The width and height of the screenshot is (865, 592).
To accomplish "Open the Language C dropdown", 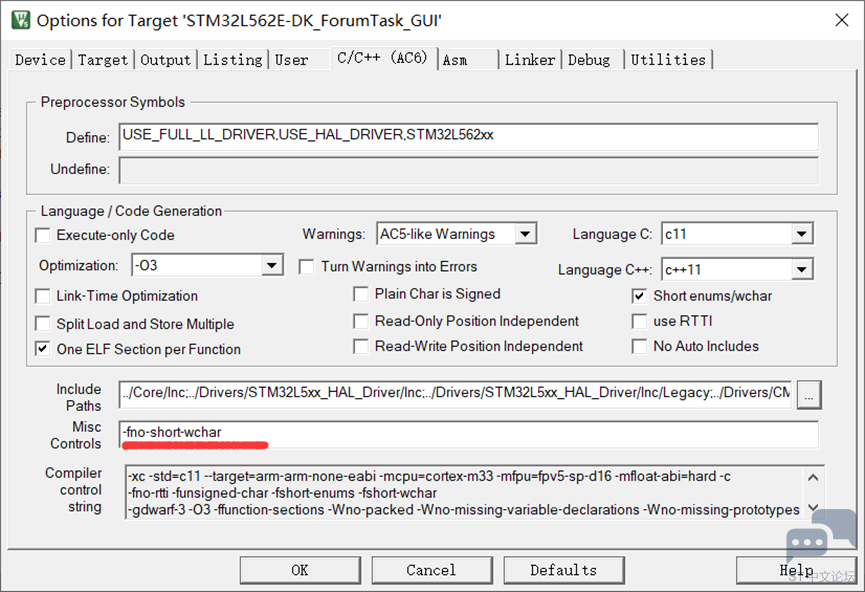I will 737,234.
